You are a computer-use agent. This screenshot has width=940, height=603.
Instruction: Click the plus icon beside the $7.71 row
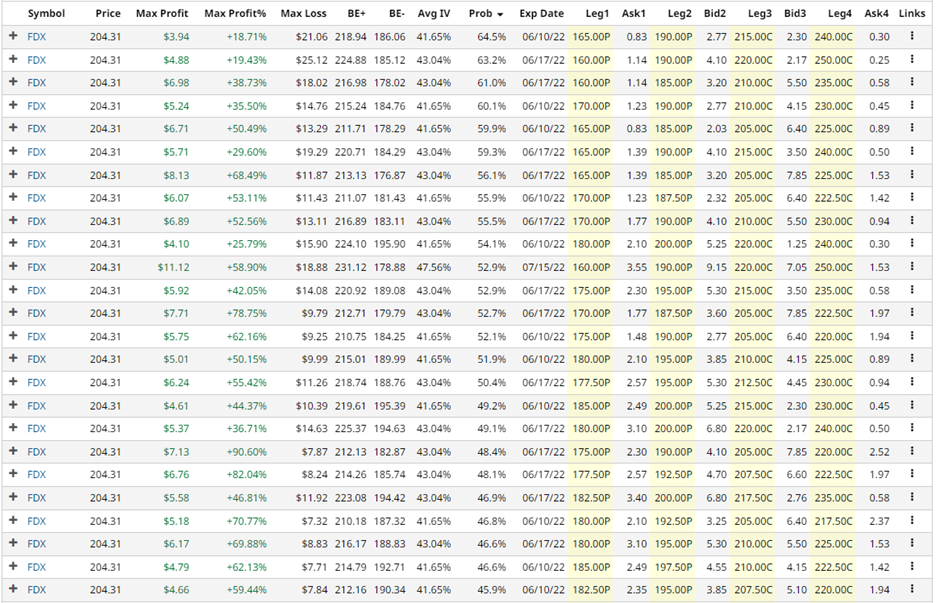coord(13,313)
